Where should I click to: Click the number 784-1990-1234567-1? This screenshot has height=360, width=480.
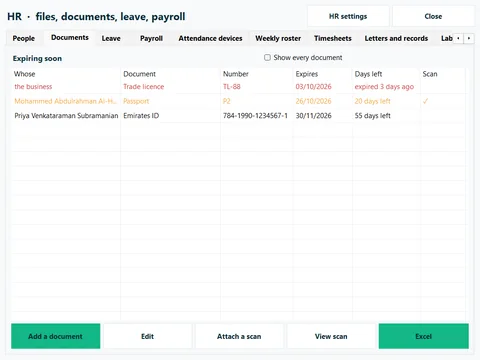[255, 116]
